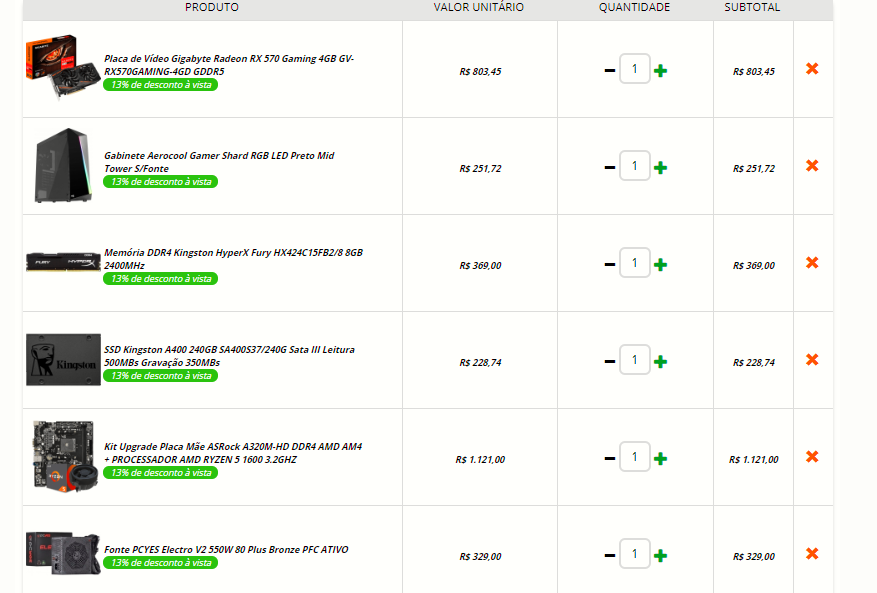The image size is (877, 593).
Task: Open Fonte PCYES Electro V2 550W link
Action: pyautogui.click(x=226, y=549)
